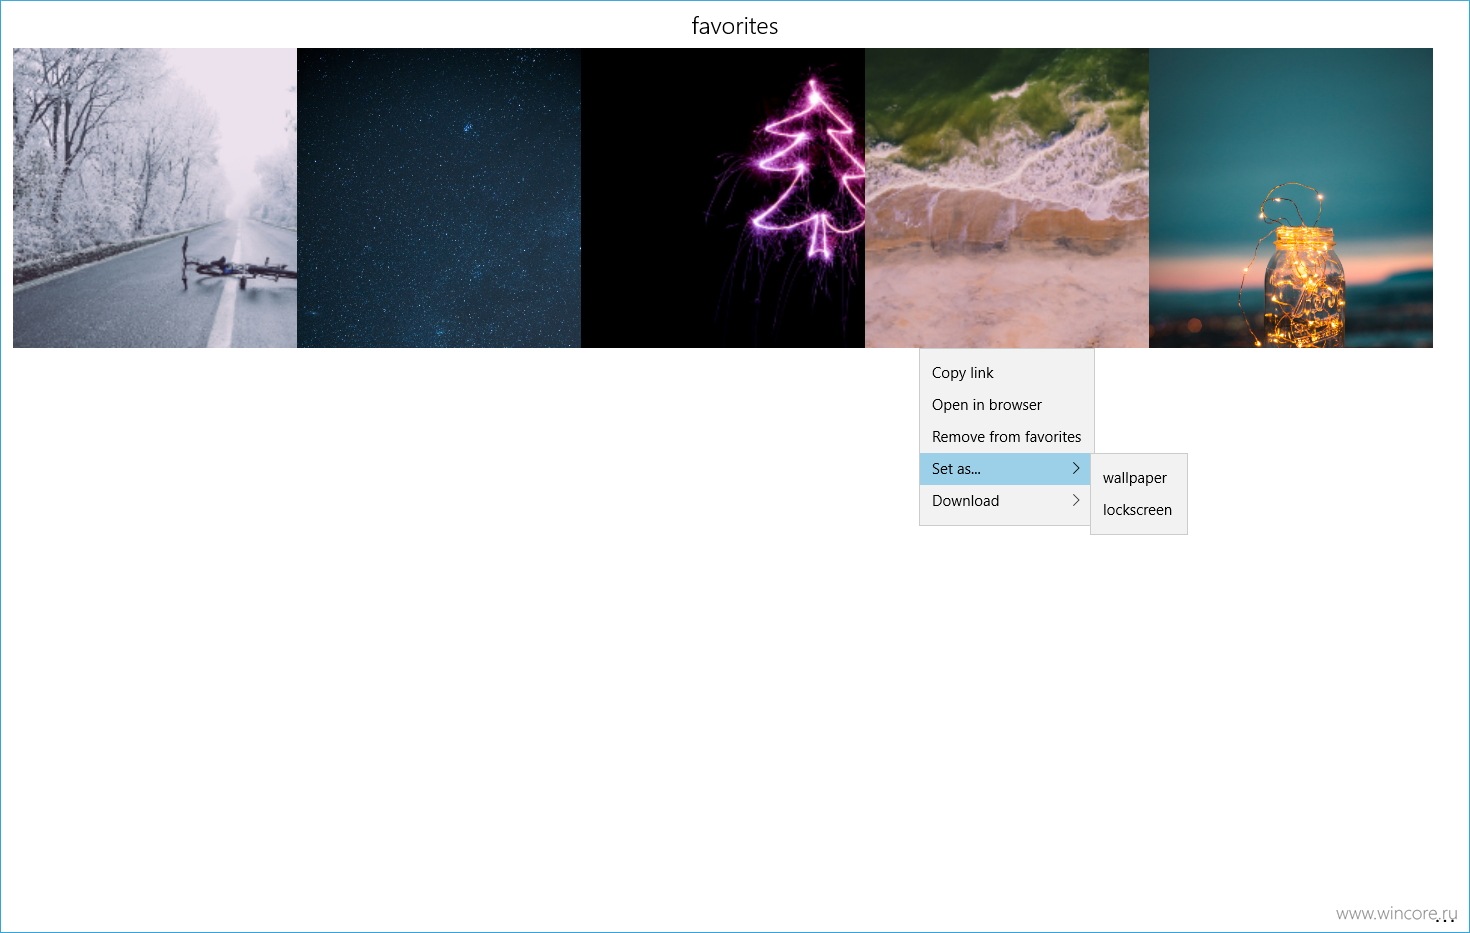Open the Set as... submenu entry

tap(1006, 469)
